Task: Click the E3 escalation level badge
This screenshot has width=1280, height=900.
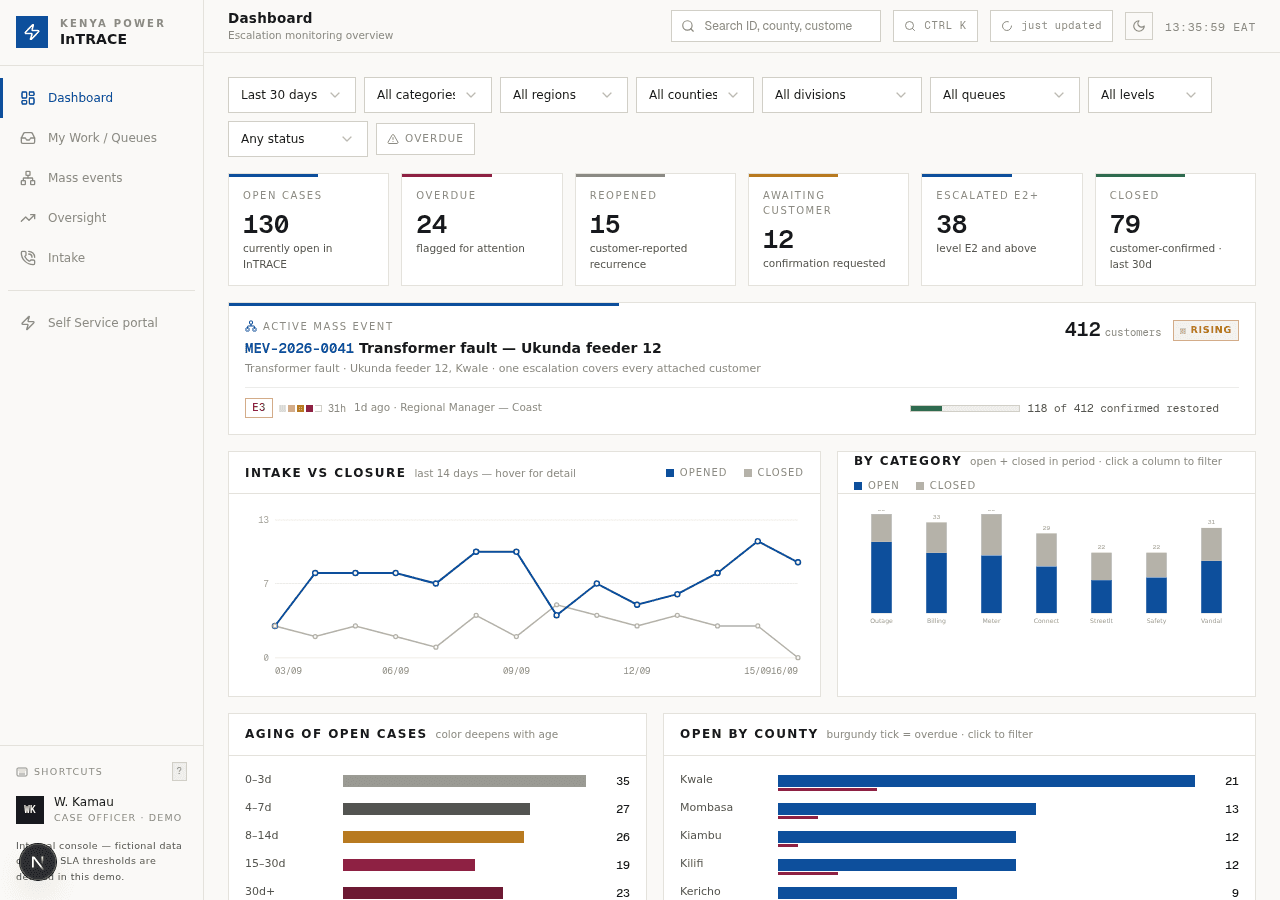Action: point(259,408)
